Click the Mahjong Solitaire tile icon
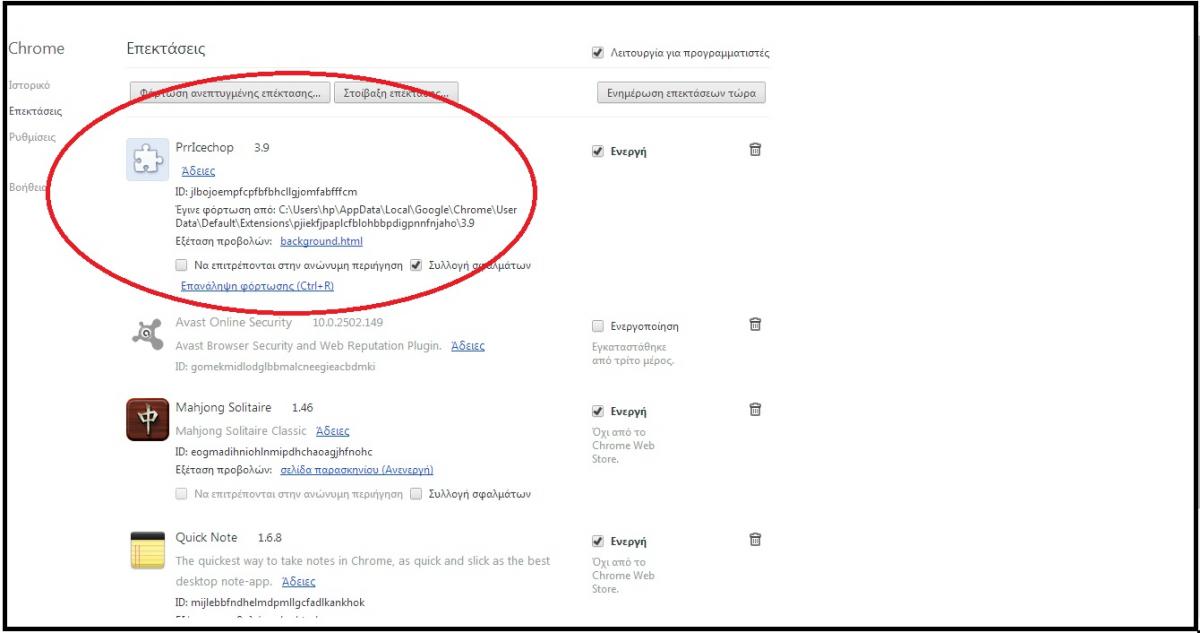Viewport: 1200px width, 633px height. (x=147, y=420)
